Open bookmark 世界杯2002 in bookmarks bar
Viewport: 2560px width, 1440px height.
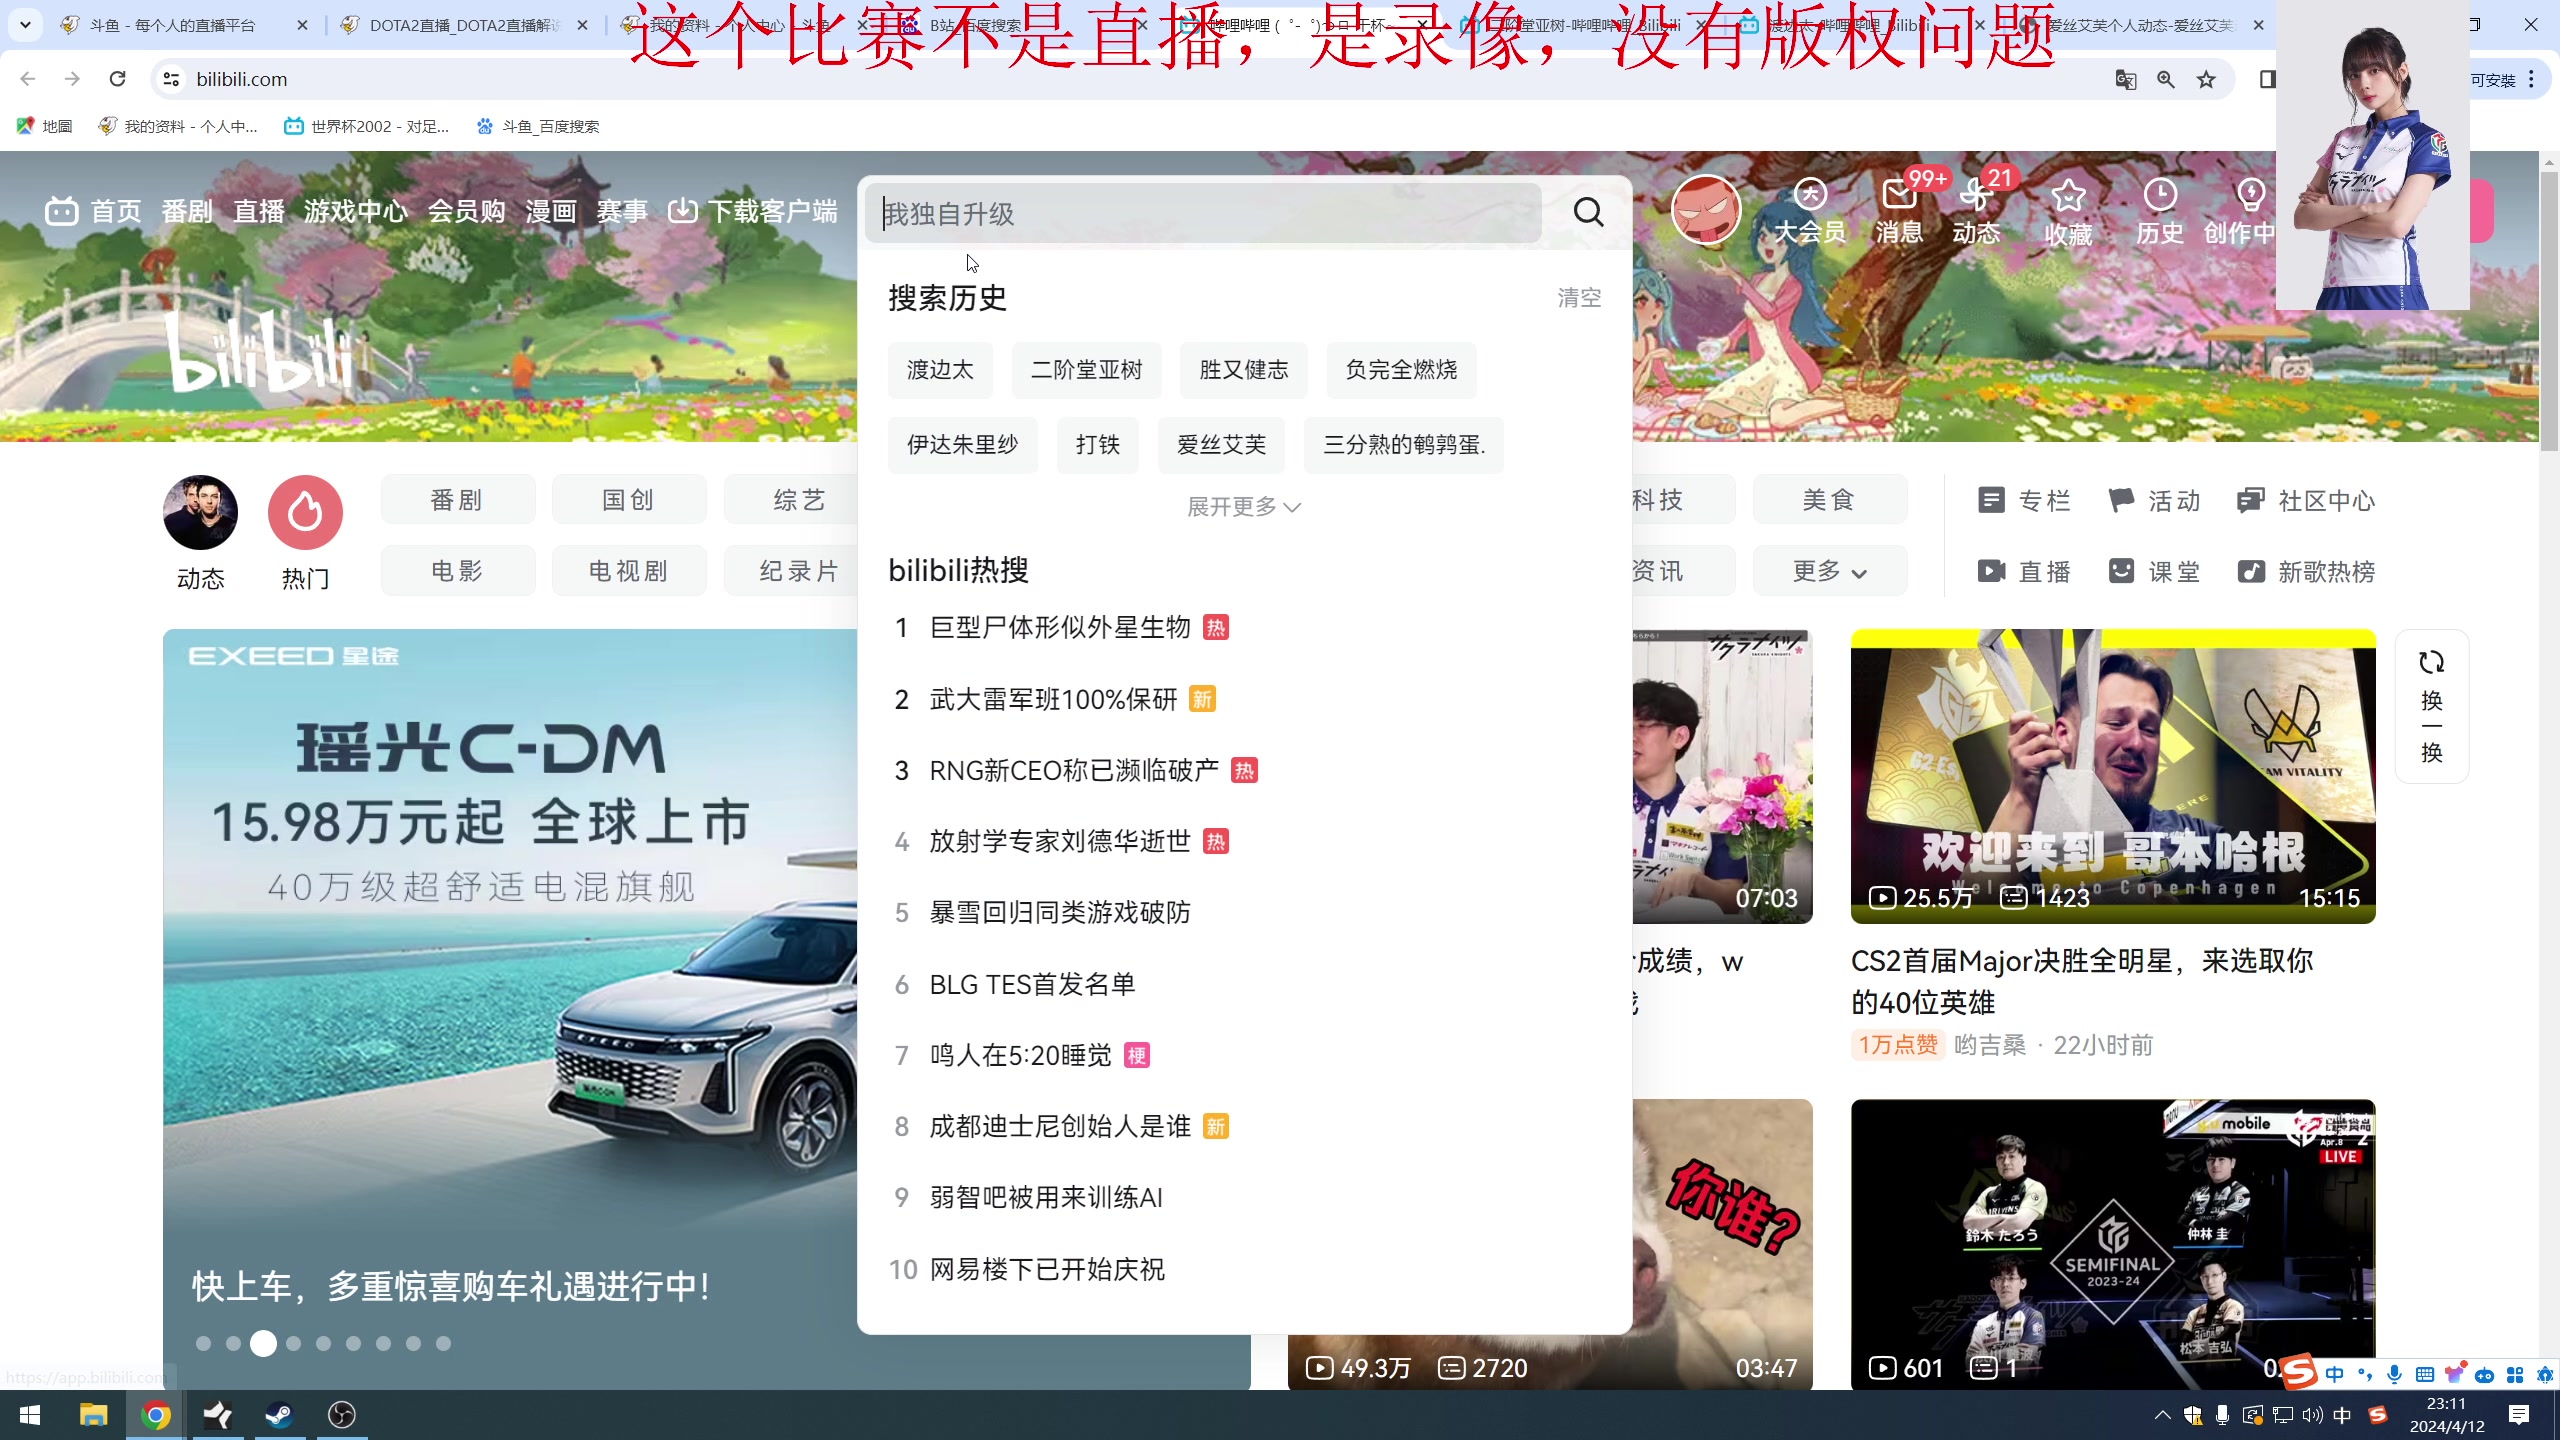point(366,126)
